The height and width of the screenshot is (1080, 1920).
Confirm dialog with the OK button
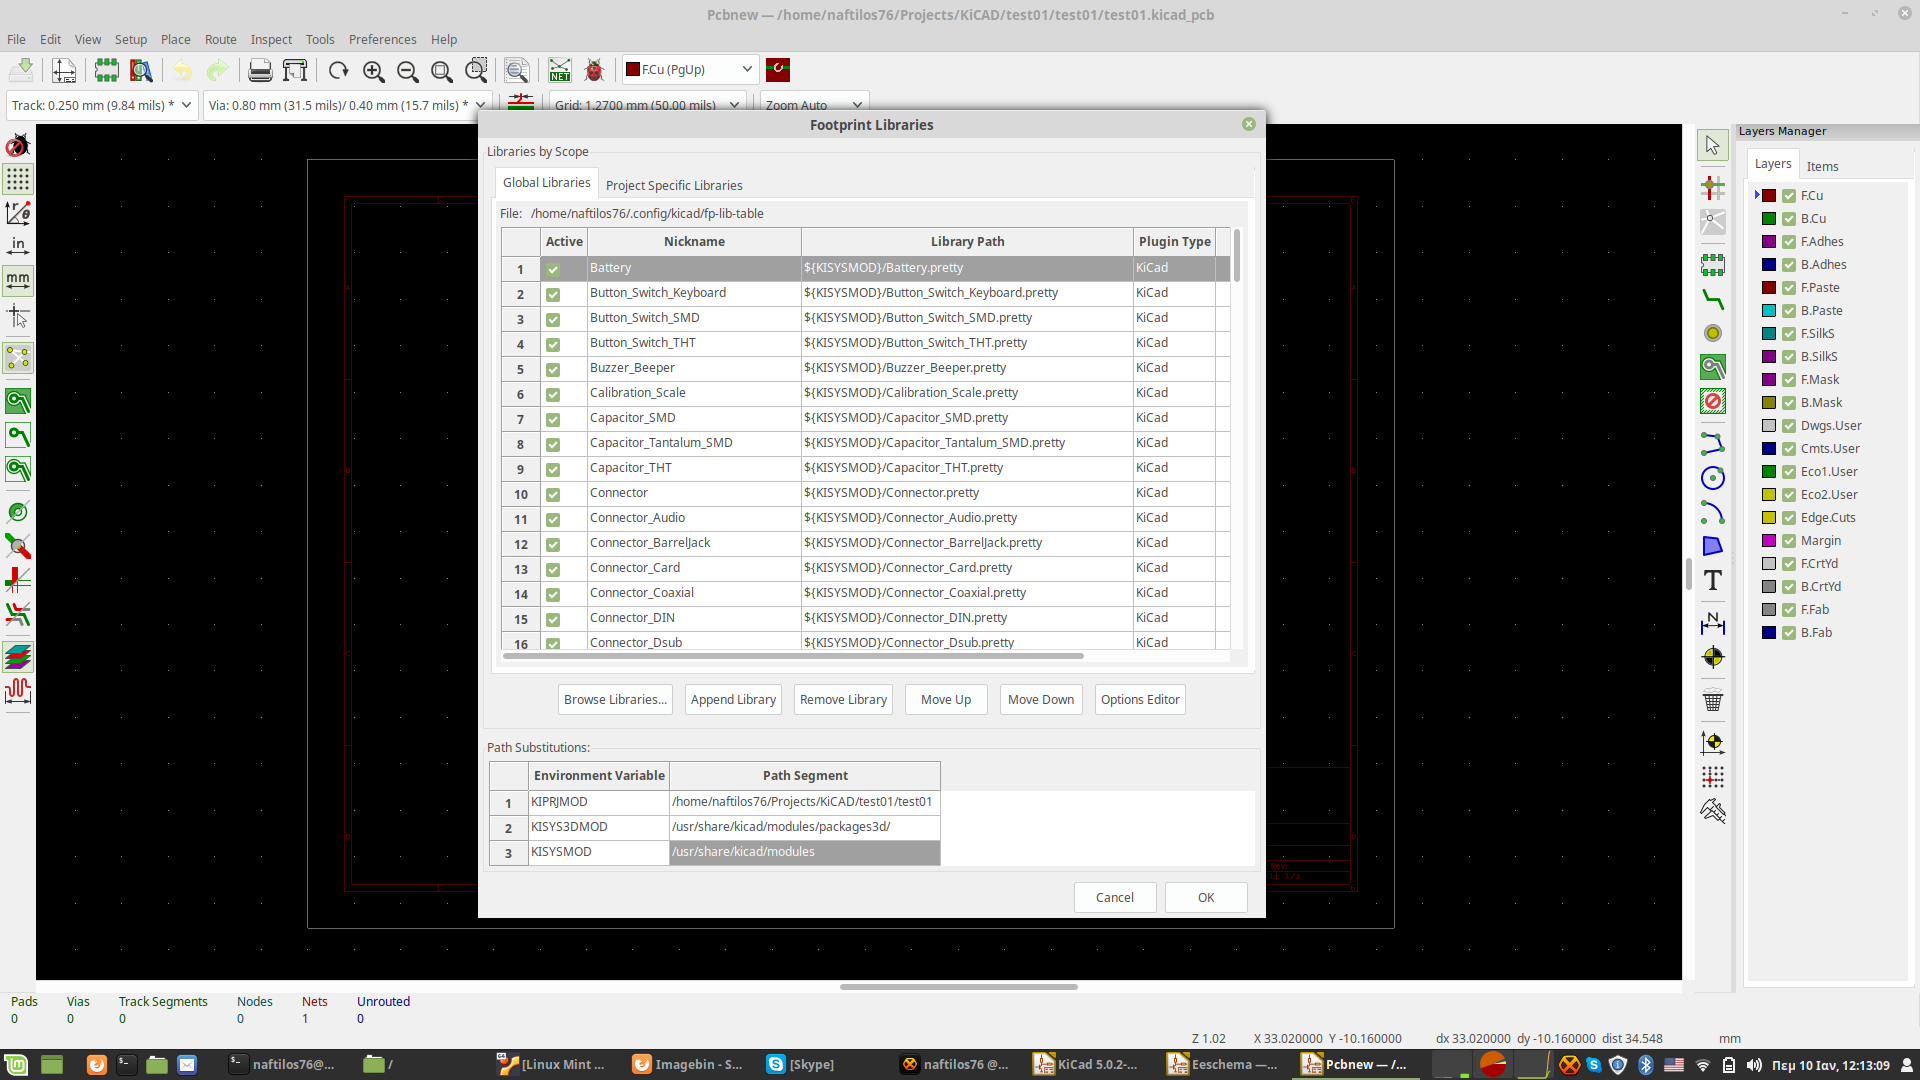click(1206, 898)
